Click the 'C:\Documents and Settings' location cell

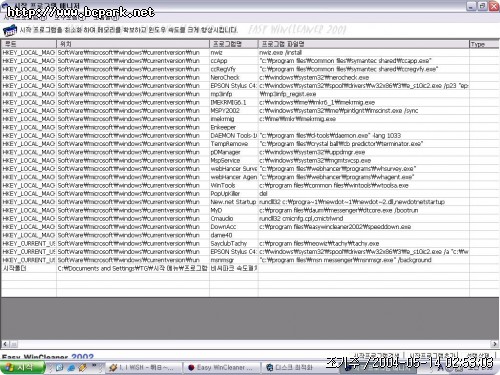pyautogui.click(x=133, y=268)
